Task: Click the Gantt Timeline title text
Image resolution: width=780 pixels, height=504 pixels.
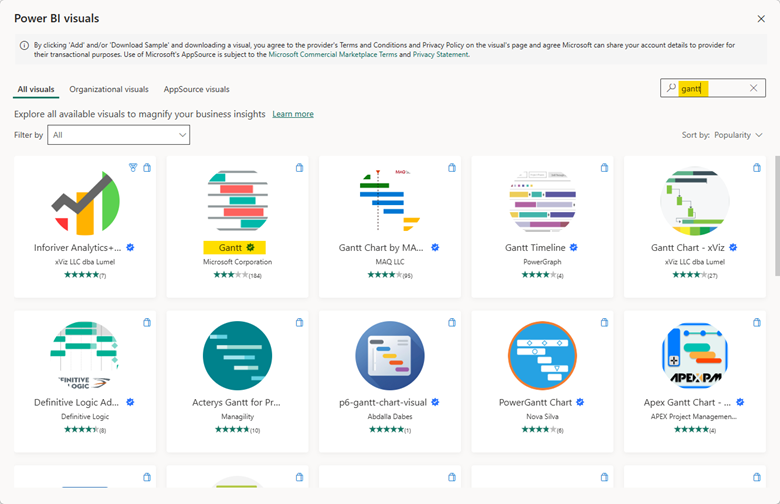Action: point(535,247)
